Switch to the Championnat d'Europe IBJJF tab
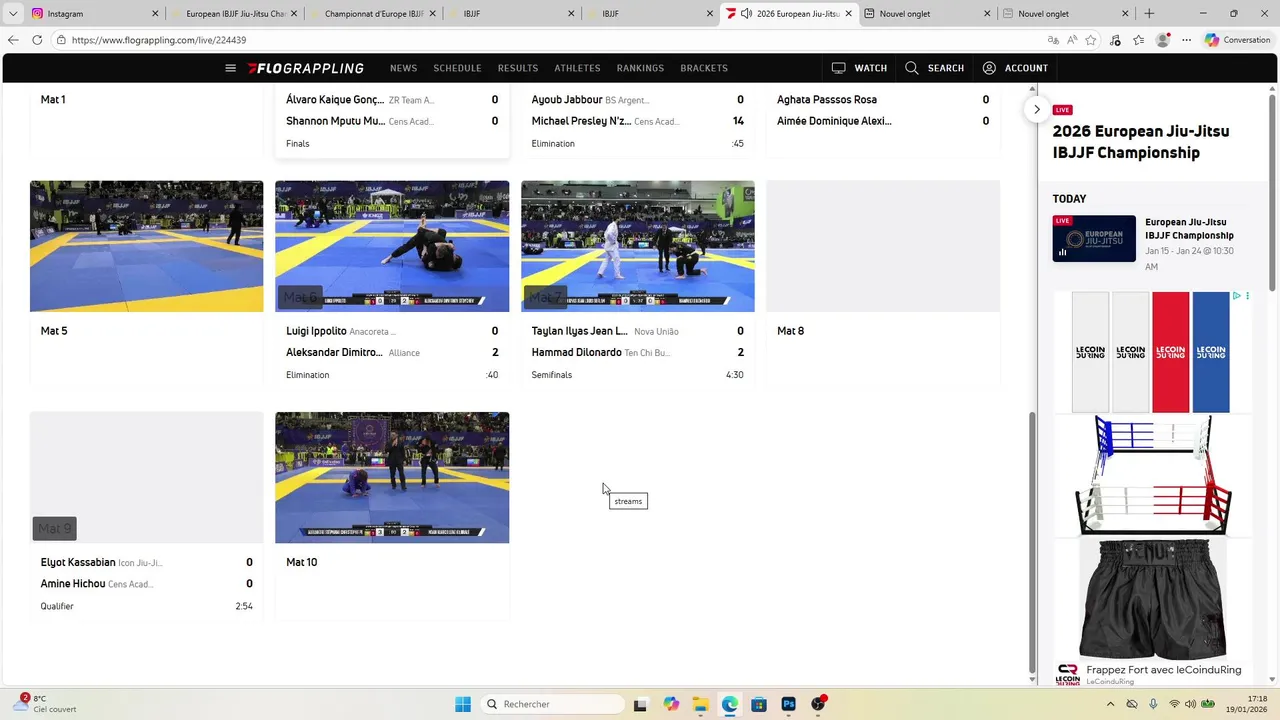The height and width of the screenshot is (720, 1280). coord(374,14)
